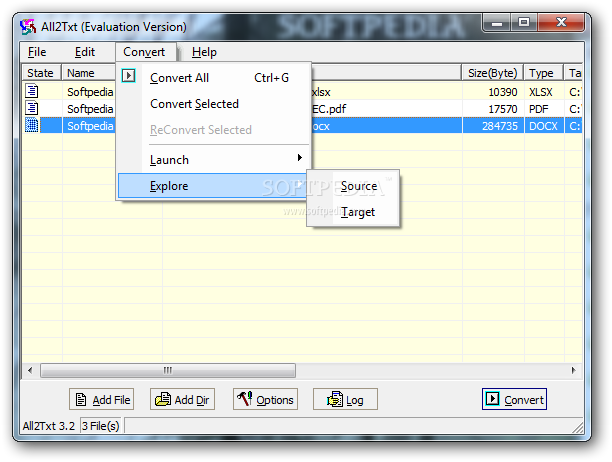Sort by the Size(Byte) column header
Image resolution: width=612 pixels, height=462 pixels.
click(493, 73)
